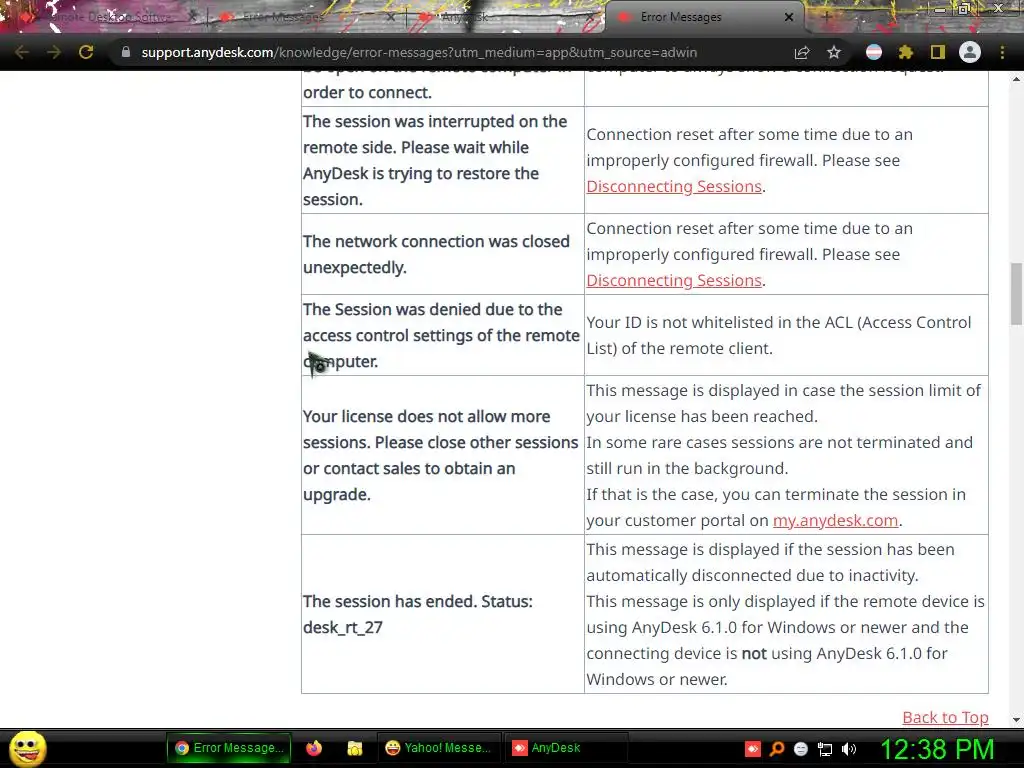Click the 12:38 PM clock
Screen dimensions: 1024x768
click(937, 749)
